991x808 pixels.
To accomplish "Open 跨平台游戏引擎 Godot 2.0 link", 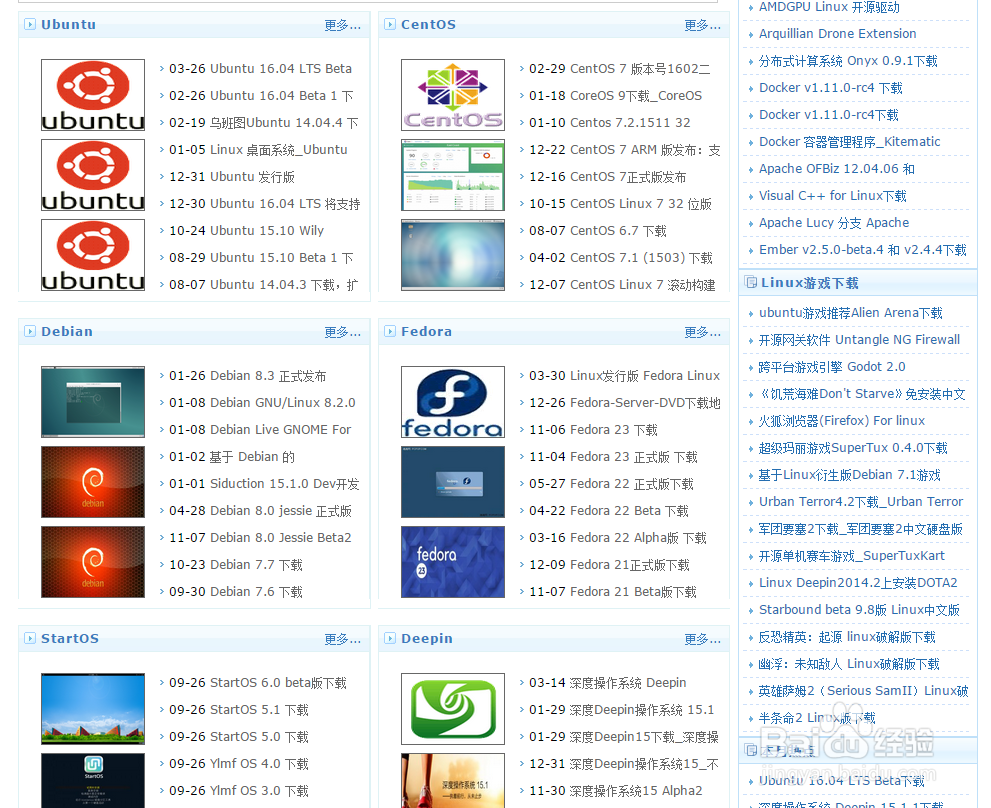I will click(x=832, y=367).
